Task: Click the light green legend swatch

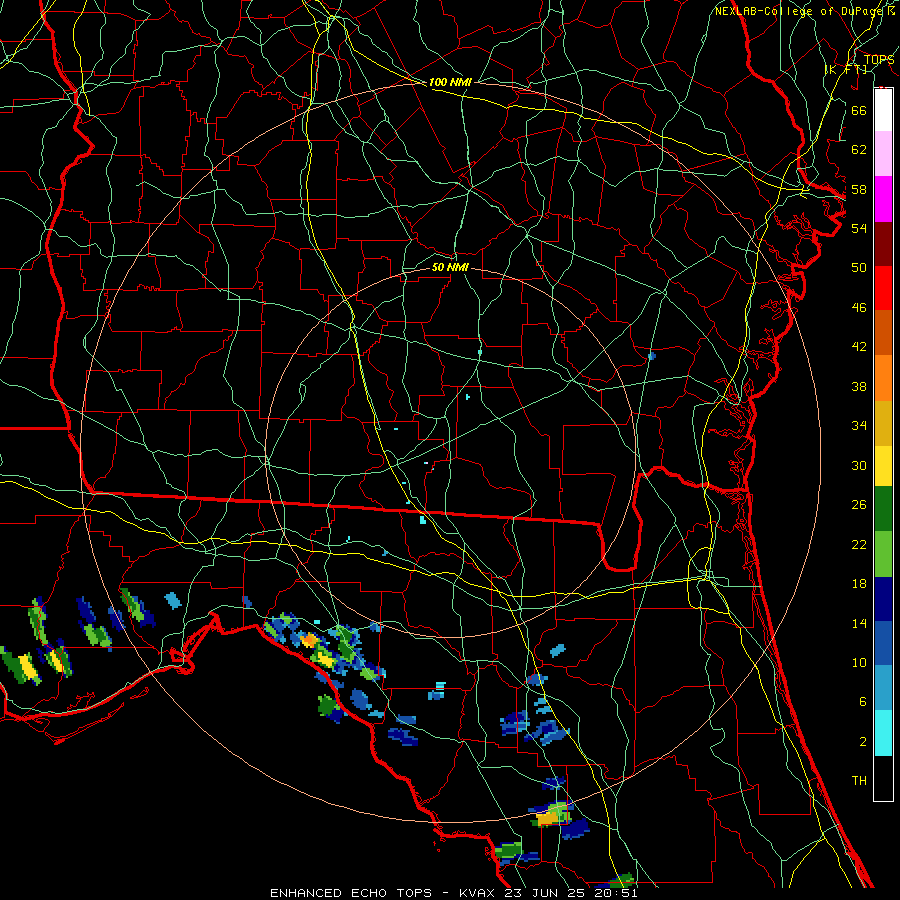Action: click(883, 554)
